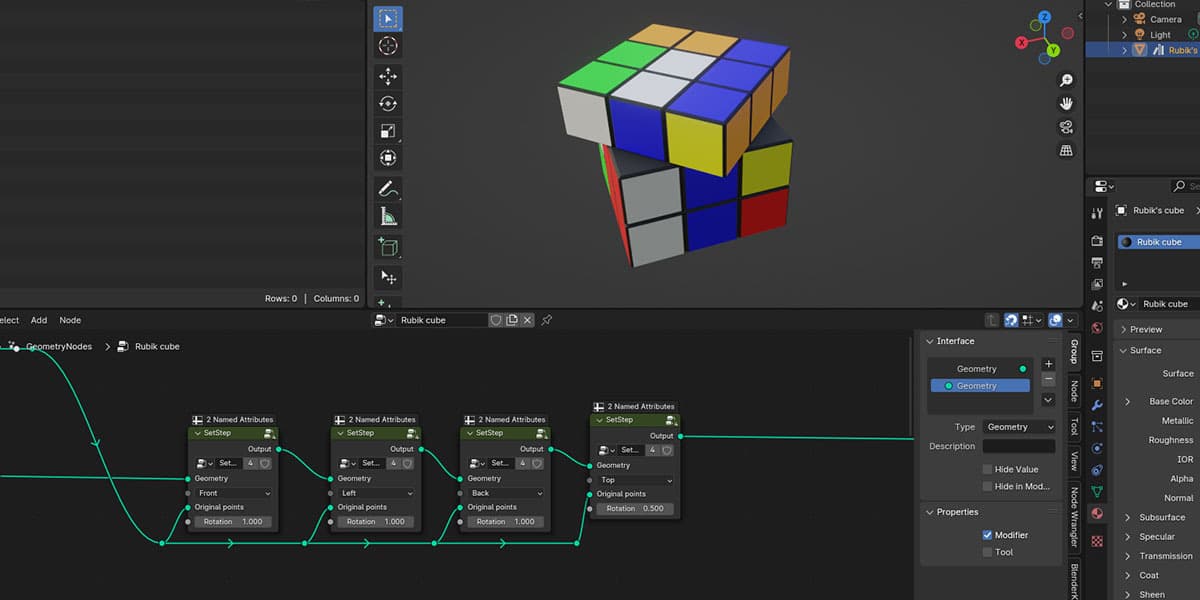Switch to the Group sidebar tab

(1075, 351)
